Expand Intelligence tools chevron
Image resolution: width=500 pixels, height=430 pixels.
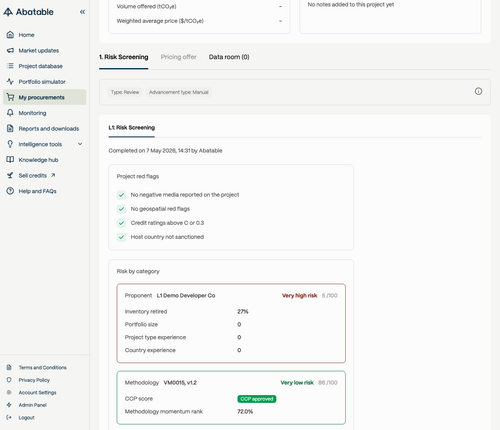[80, 144]
